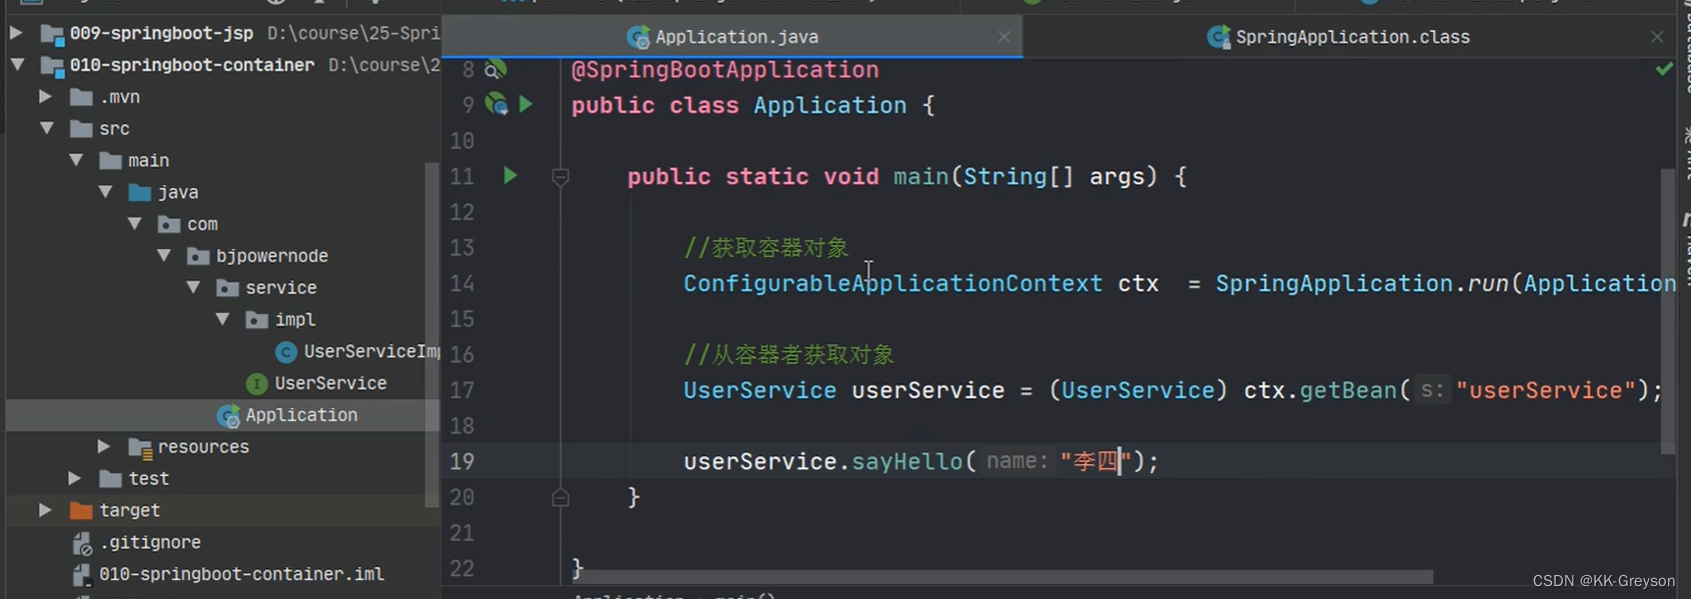Click the .gitignore file icon

pos(82,542)
